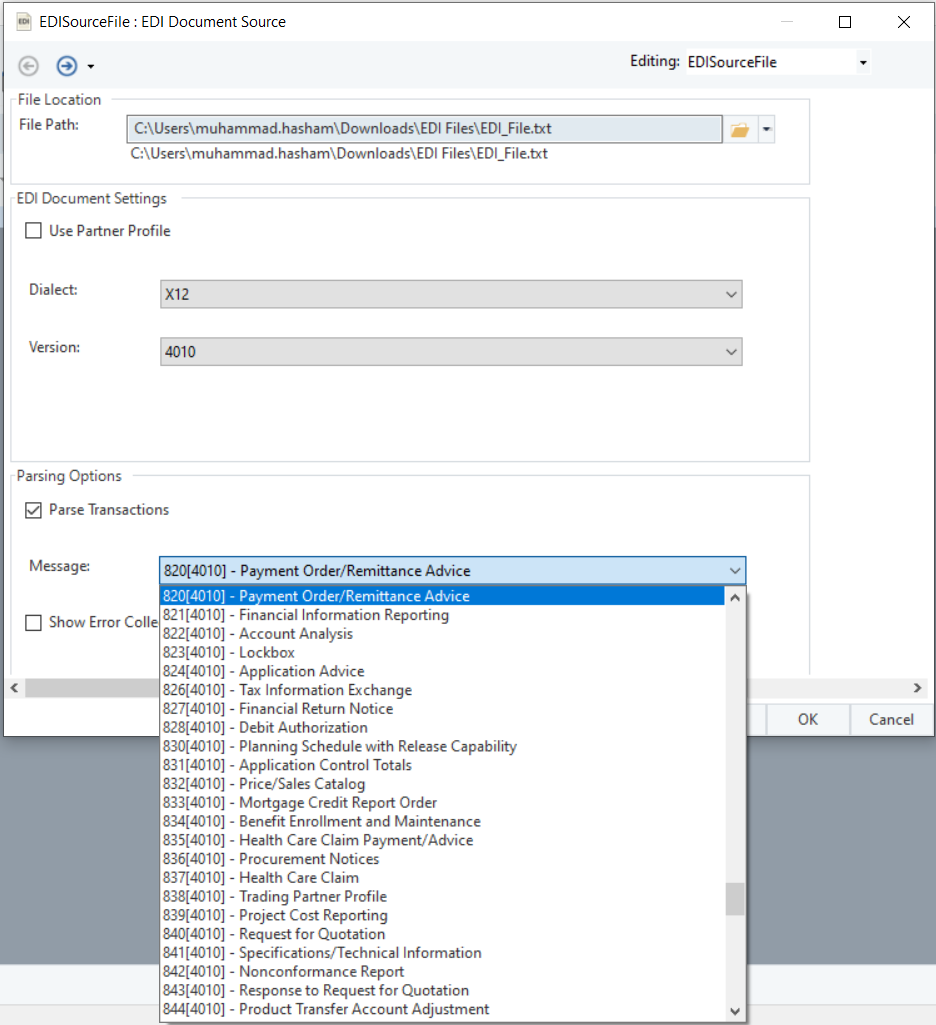Click the OK button
936x1025 pixels.
(807, 719)
